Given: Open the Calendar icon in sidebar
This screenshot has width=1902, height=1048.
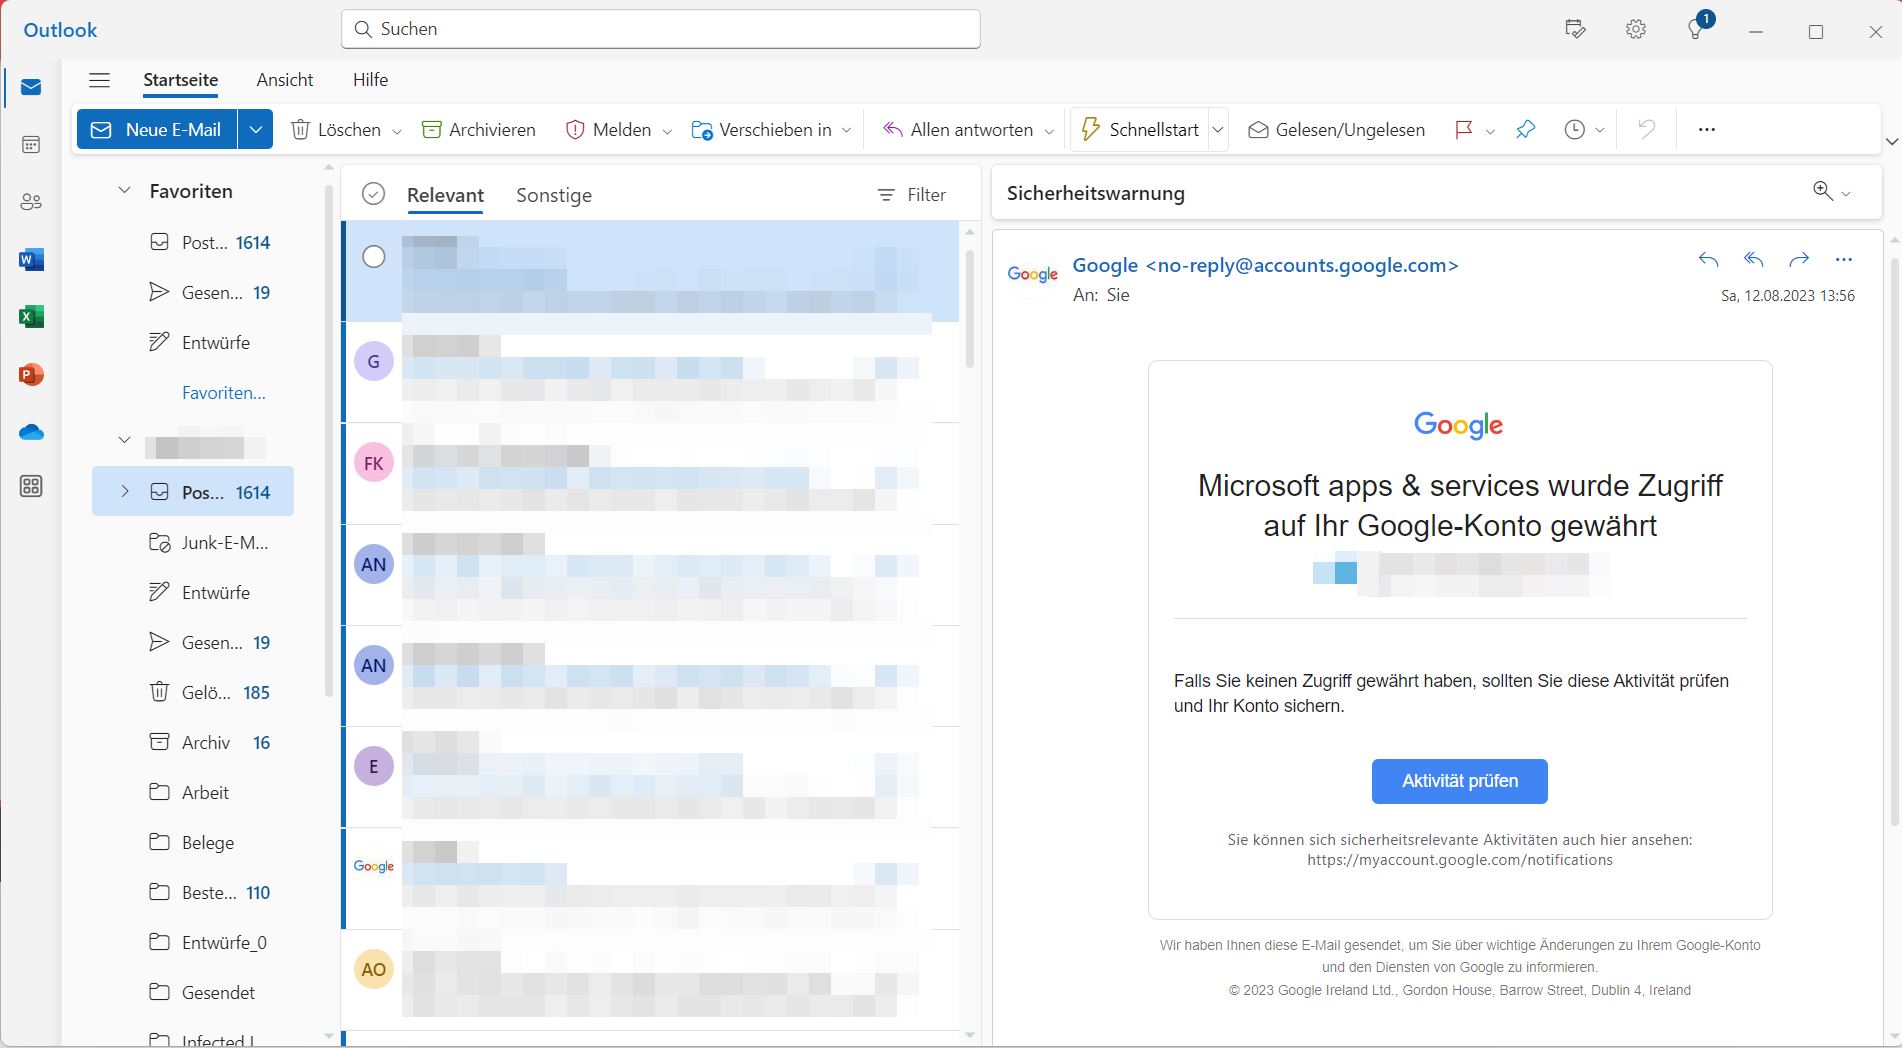Looking at the screenshot, I should coord(31,145).
